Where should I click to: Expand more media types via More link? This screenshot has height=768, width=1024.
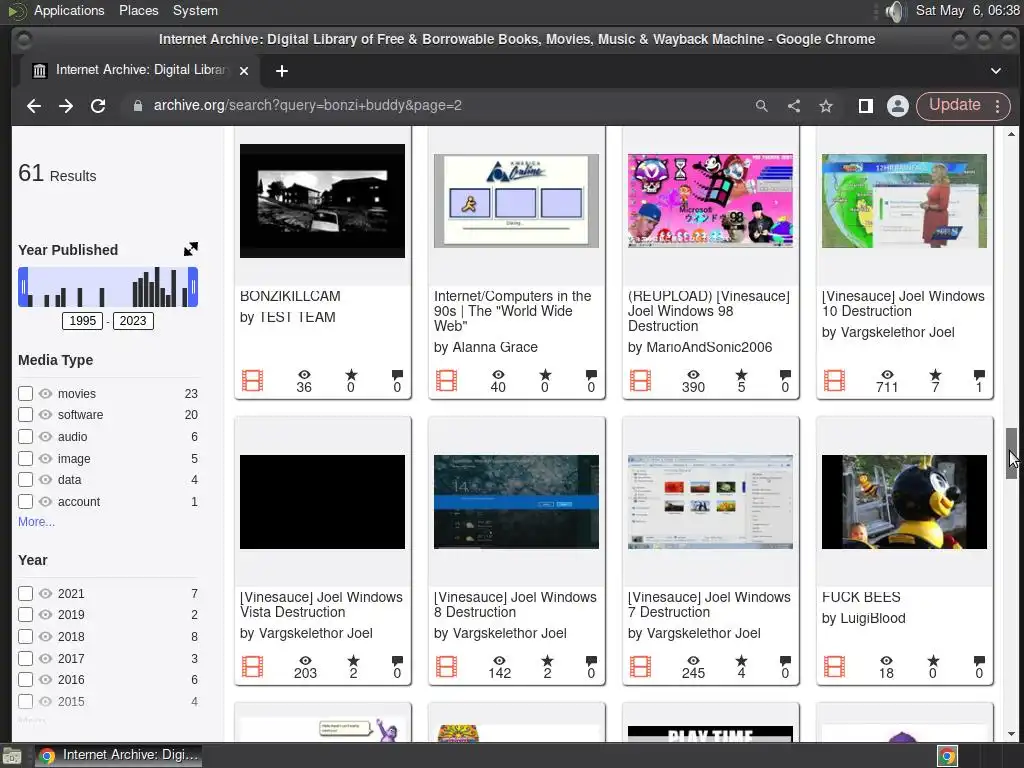37,522
